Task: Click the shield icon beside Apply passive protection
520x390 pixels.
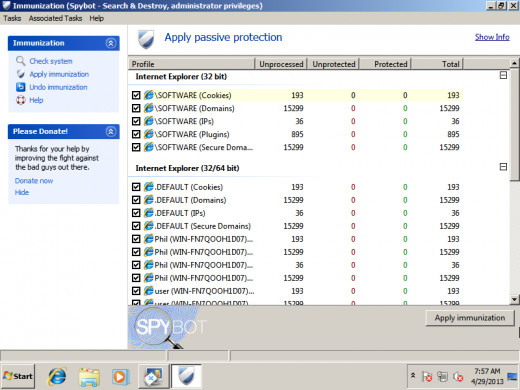Action: pos(146,39)
